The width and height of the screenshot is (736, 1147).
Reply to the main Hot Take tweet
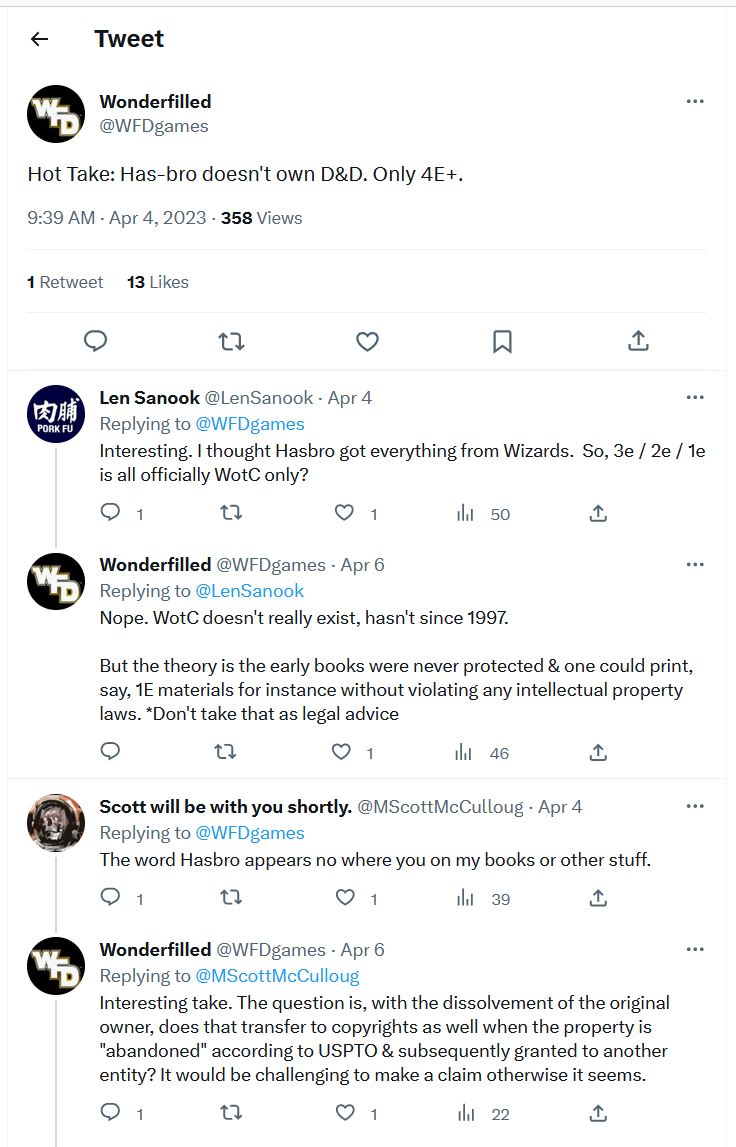[95, 341]
